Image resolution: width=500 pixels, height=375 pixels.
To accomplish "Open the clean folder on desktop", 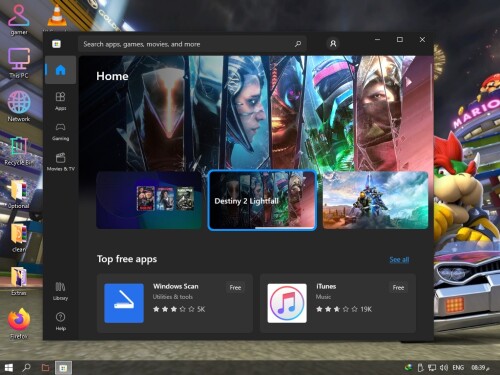I will [x=19, y=238].
